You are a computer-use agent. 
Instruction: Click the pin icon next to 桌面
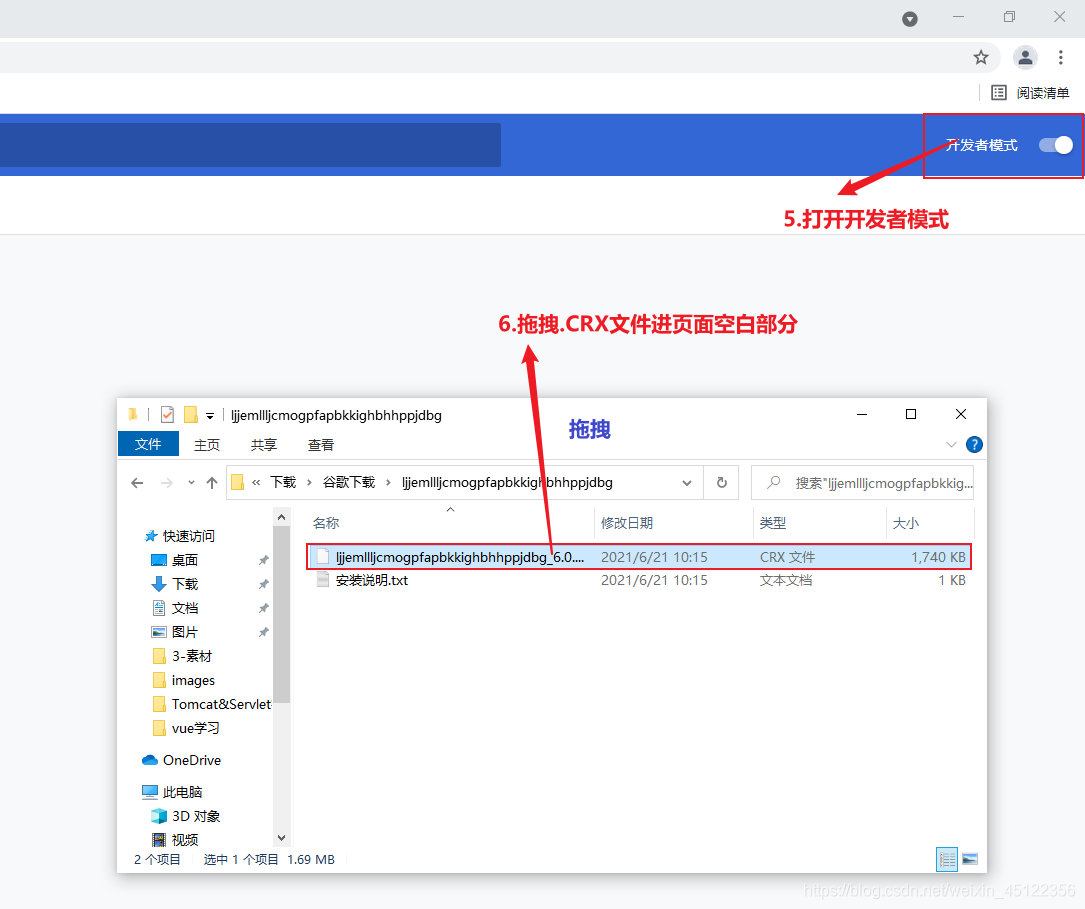(x=264, y=560)
